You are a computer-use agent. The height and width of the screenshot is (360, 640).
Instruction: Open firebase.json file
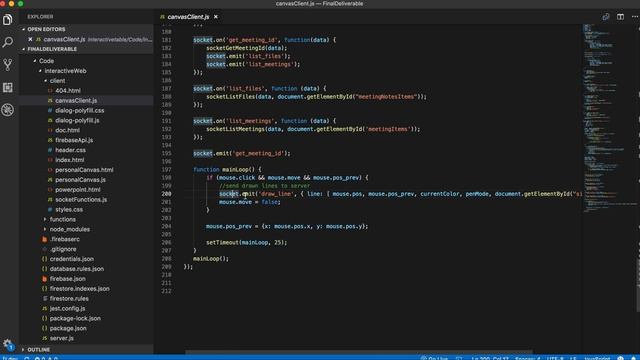click(67, 279)
